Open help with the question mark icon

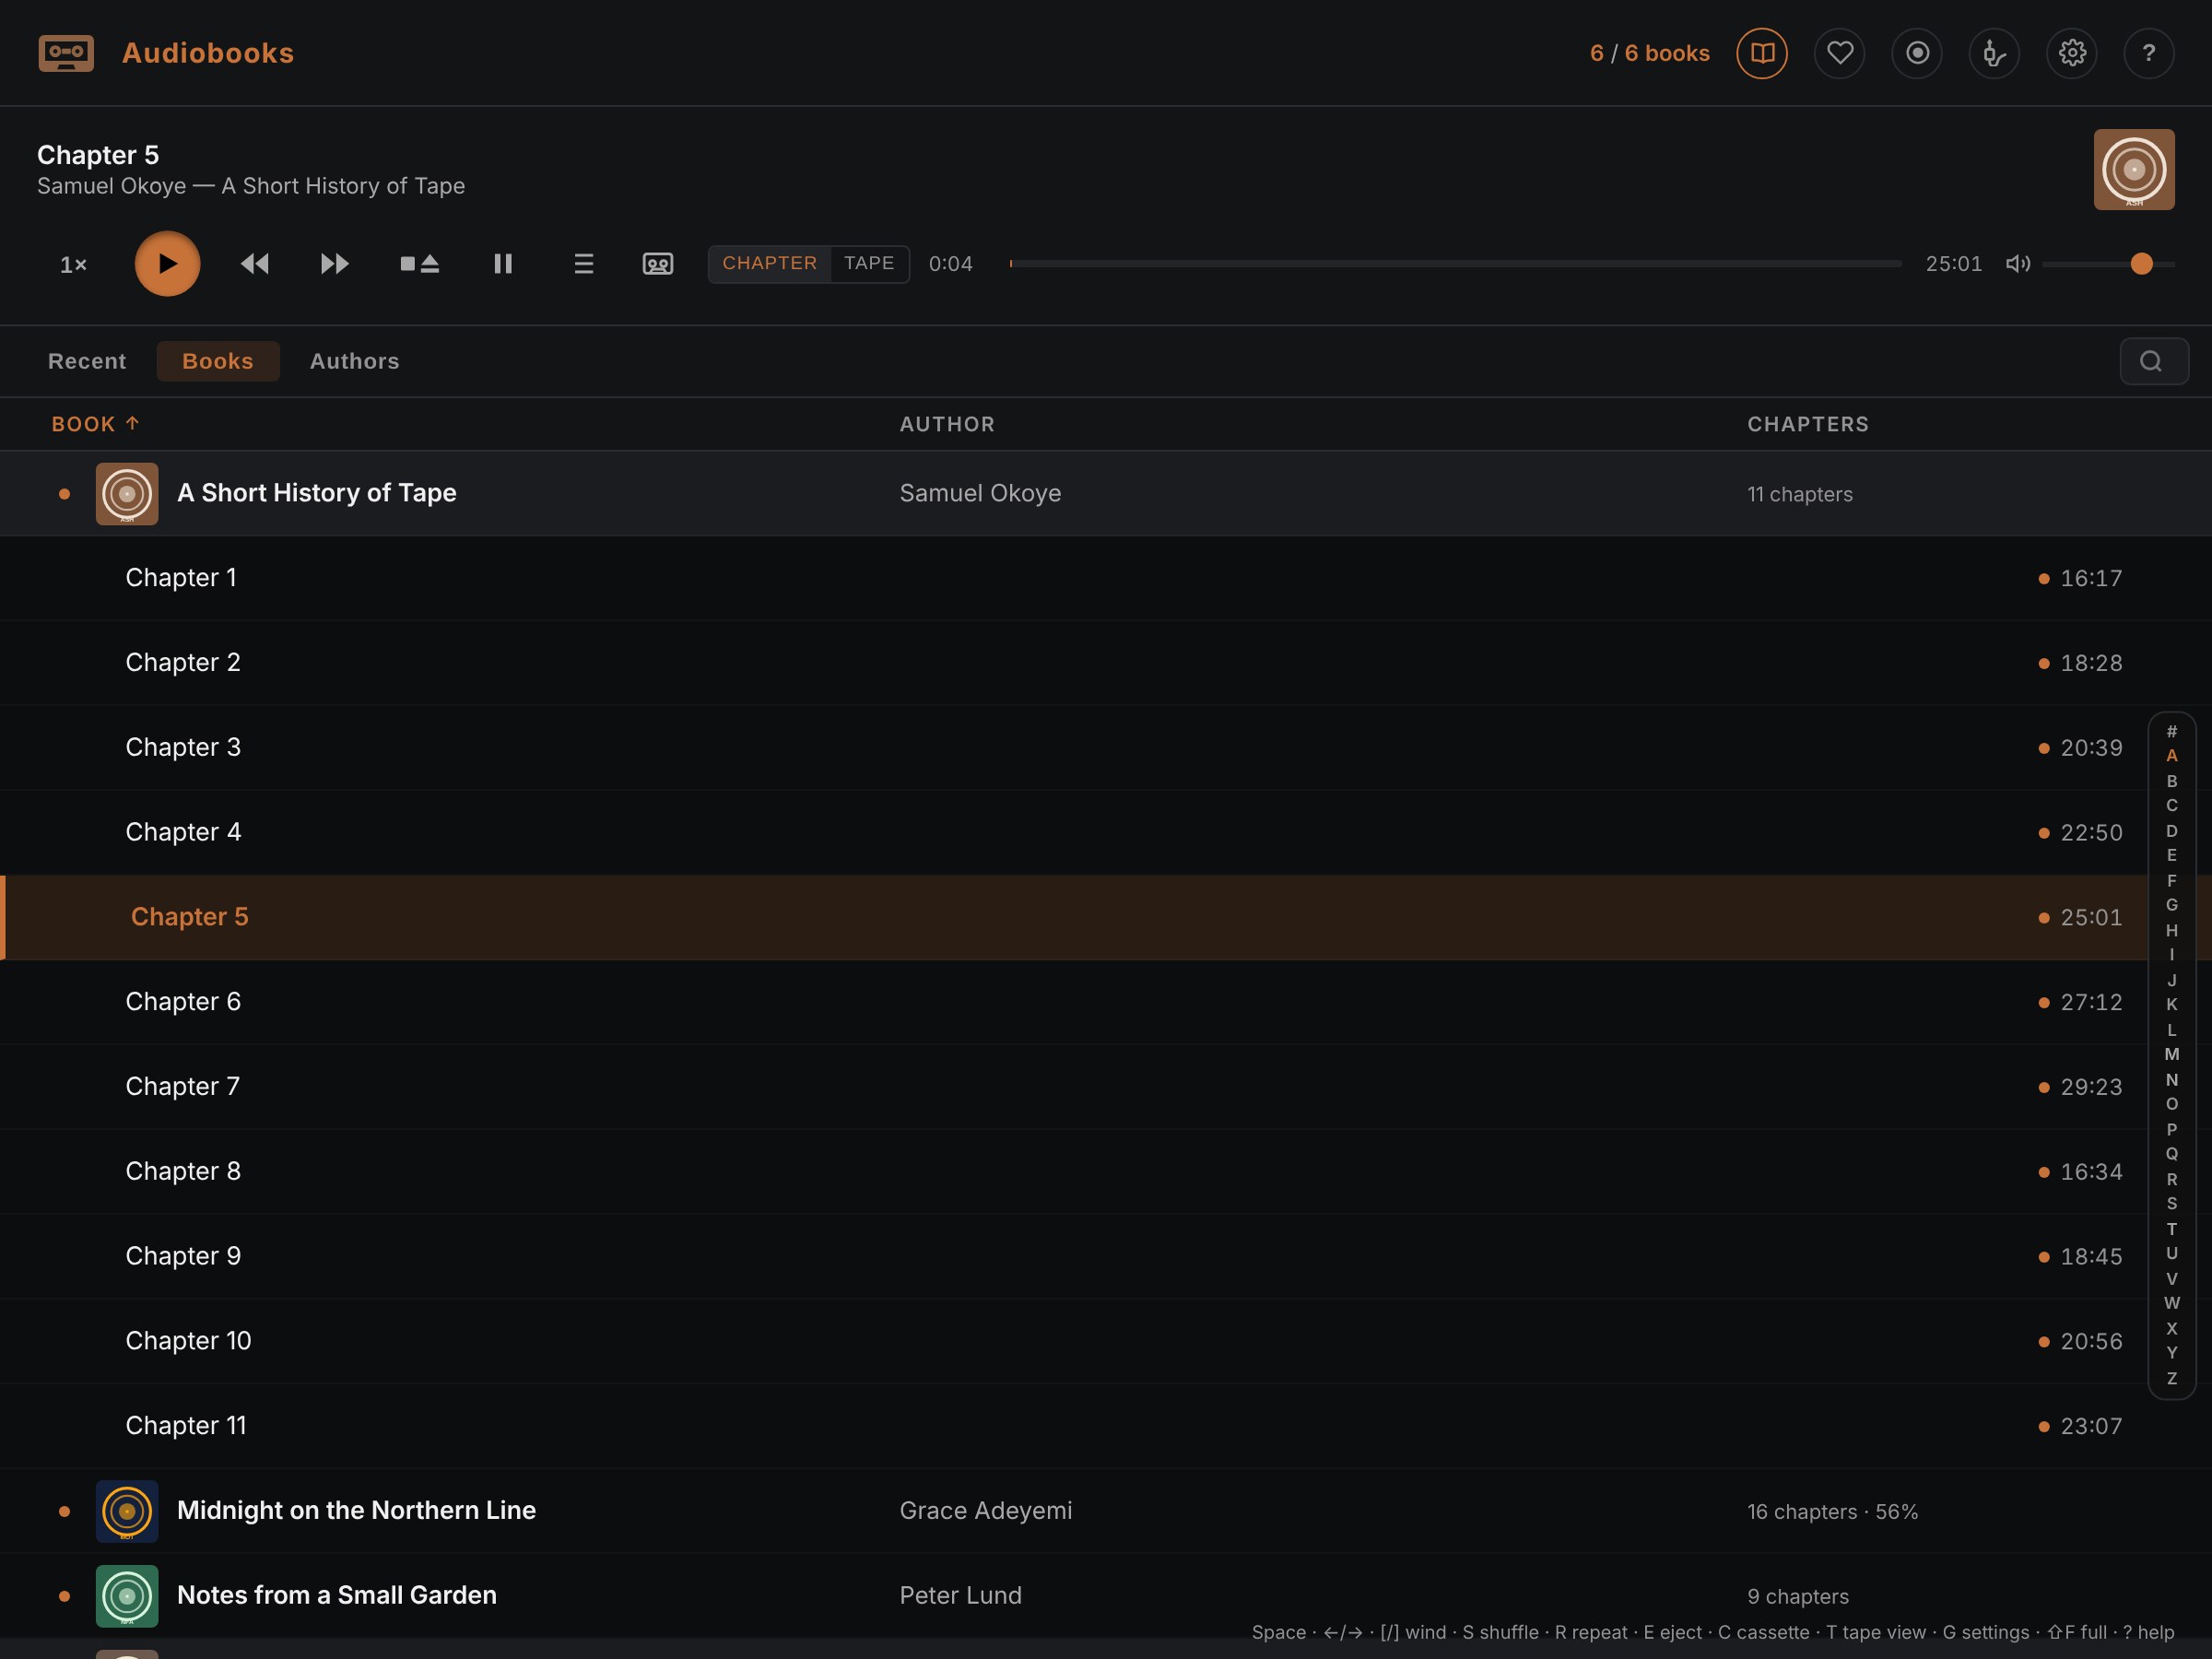[x=2149, y=53]
